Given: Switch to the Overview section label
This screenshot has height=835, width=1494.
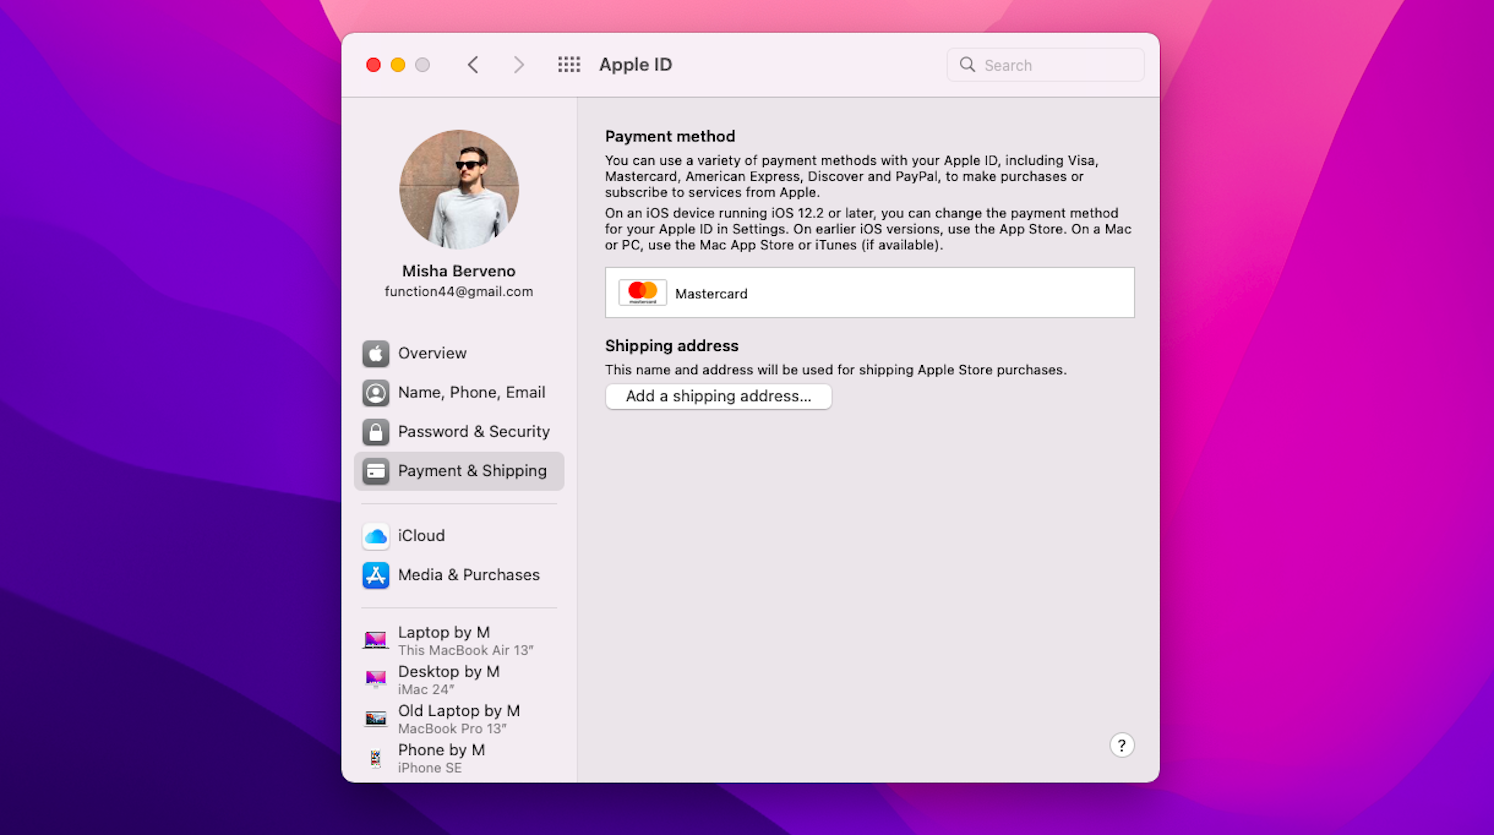Looking at the screenshot, I should point(432,354).
